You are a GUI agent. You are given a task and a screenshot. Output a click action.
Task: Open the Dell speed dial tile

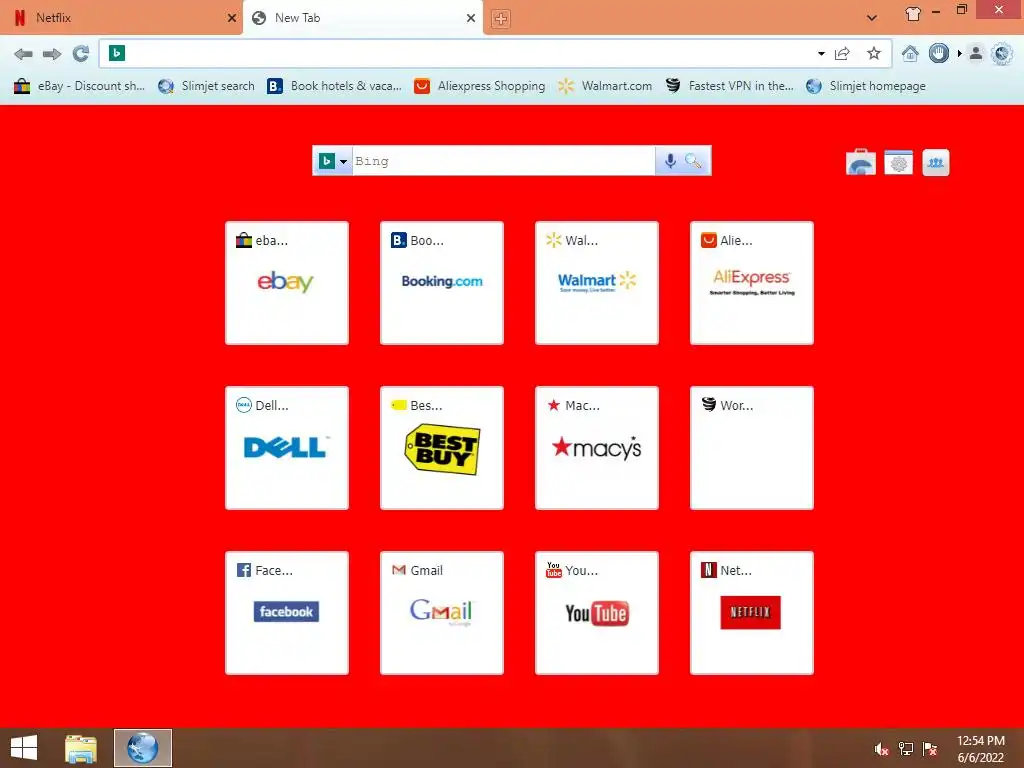click(287, 448)
